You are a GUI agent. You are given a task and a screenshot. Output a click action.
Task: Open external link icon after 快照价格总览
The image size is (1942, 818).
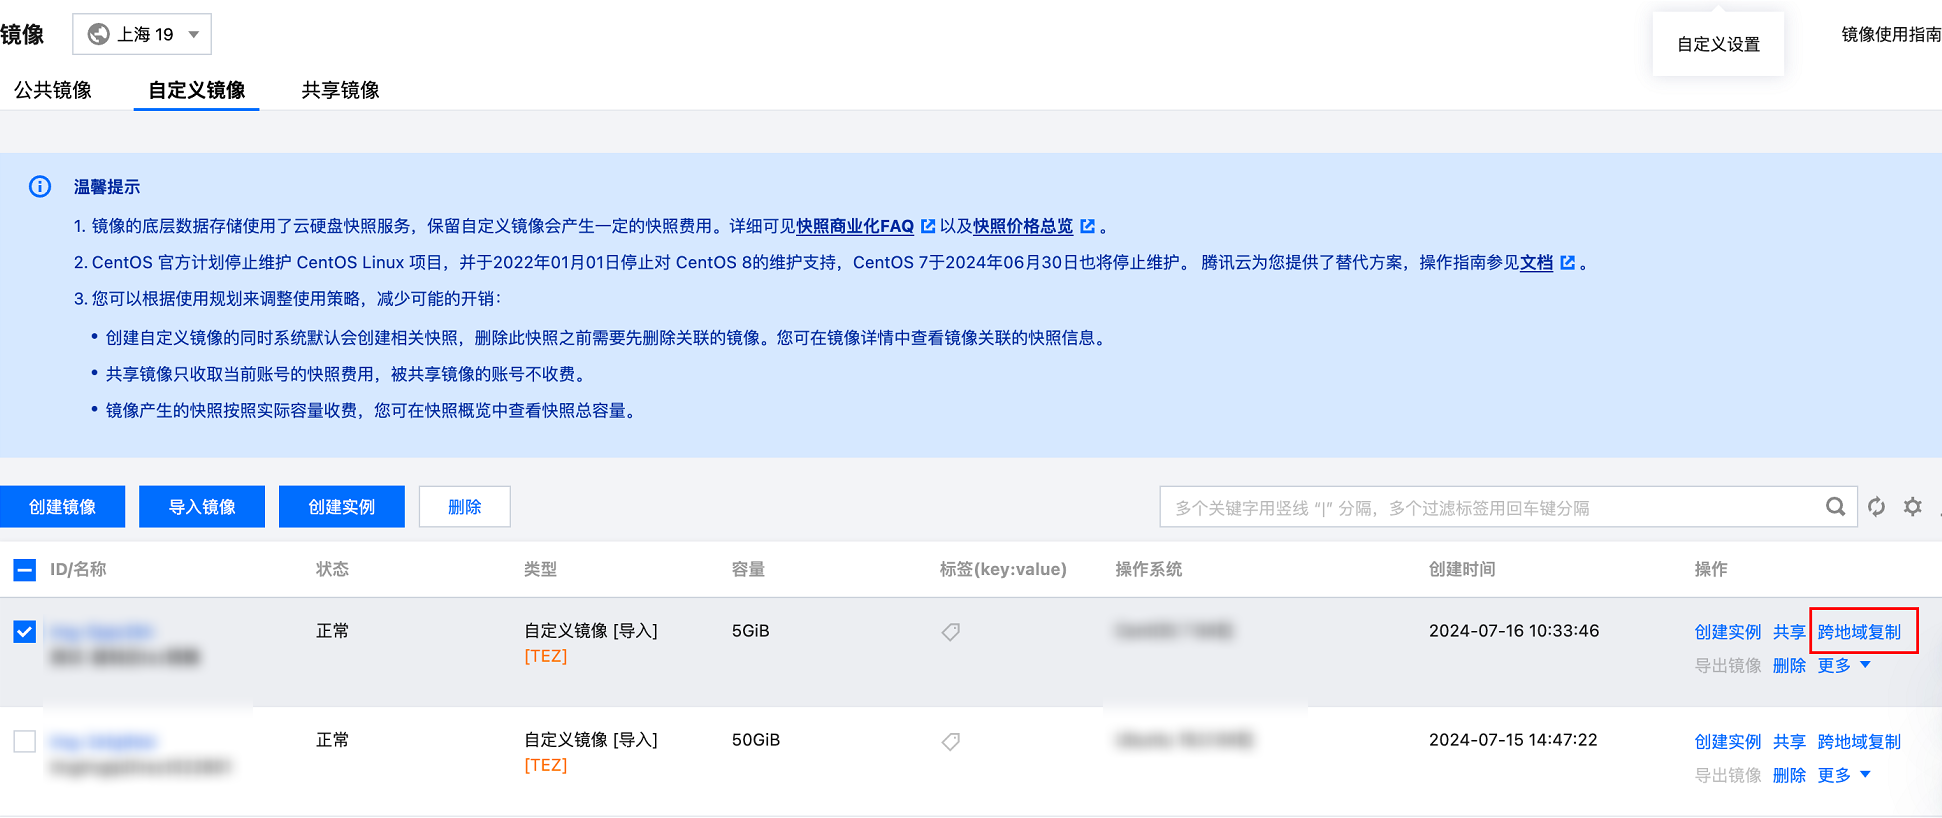pos(1087,227)
